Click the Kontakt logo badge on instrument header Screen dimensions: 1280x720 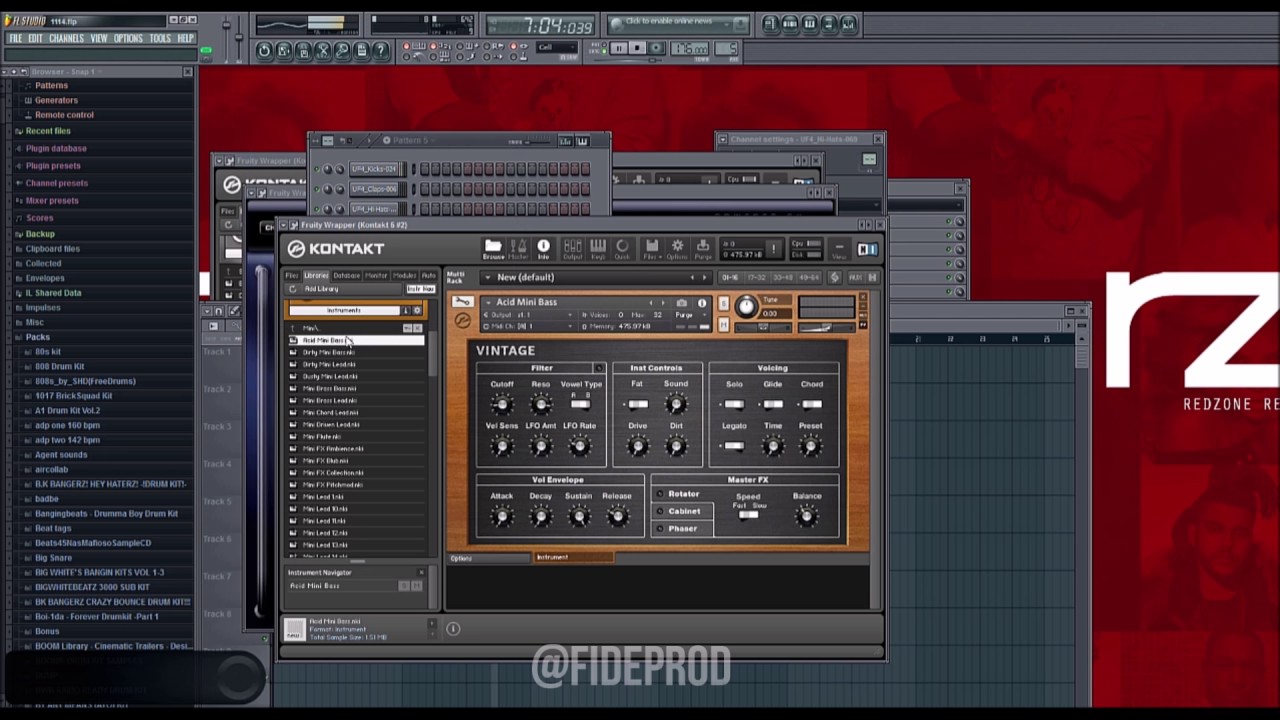click(462, 321)
